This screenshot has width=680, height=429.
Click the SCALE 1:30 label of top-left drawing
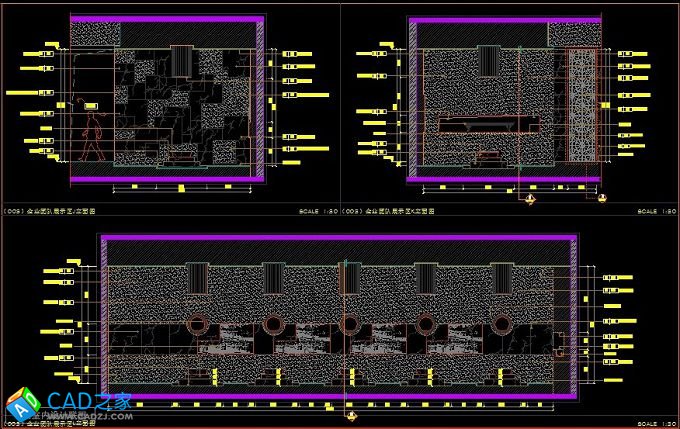coord(318,212)
